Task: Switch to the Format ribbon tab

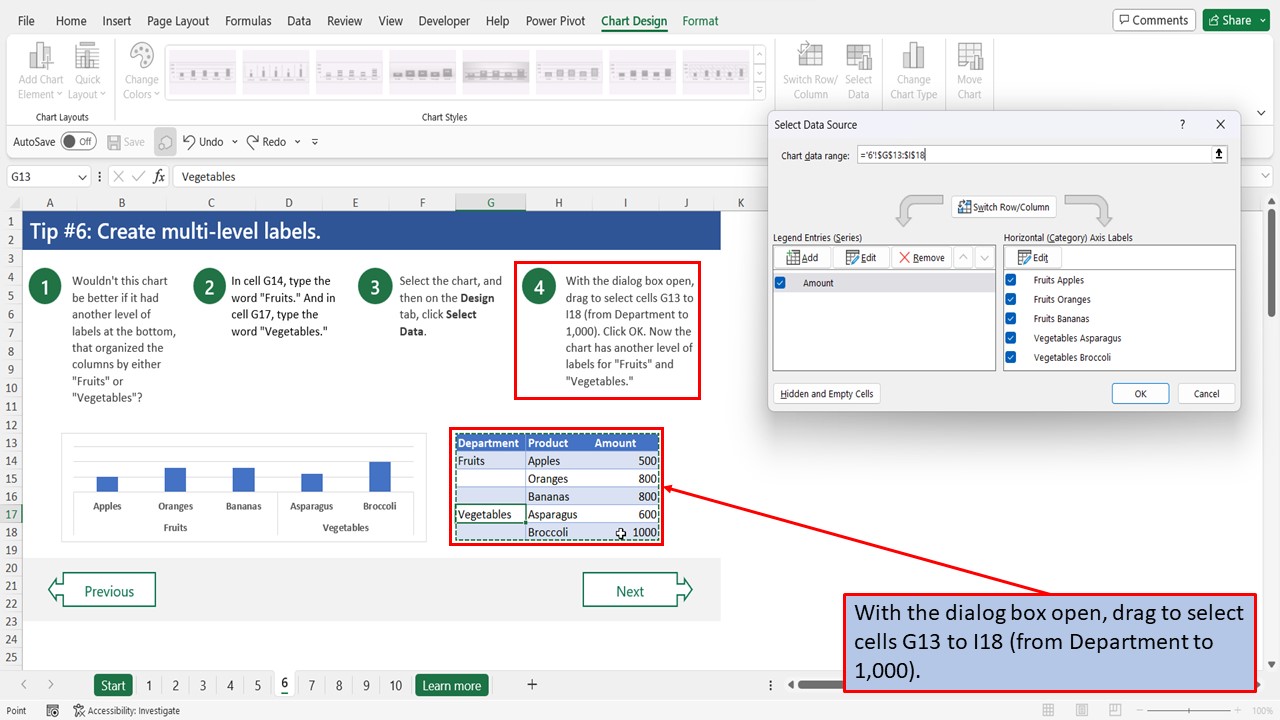Action: tap(700, 20)
